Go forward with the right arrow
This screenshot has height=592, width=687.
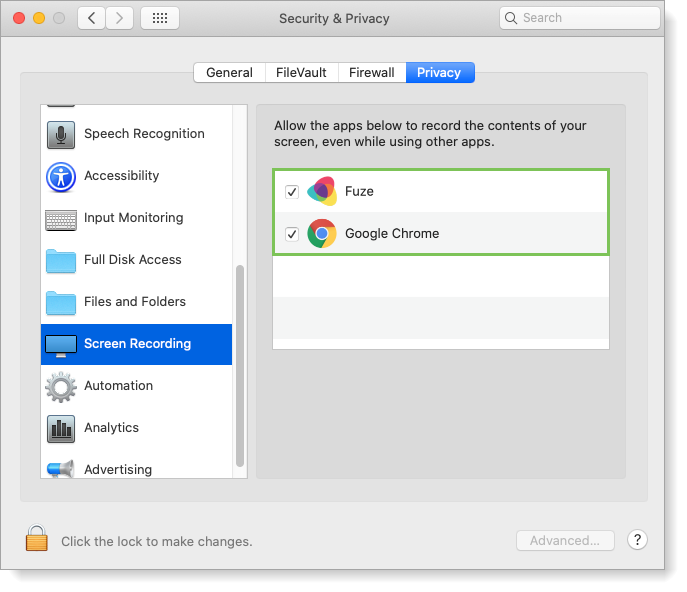119,18
